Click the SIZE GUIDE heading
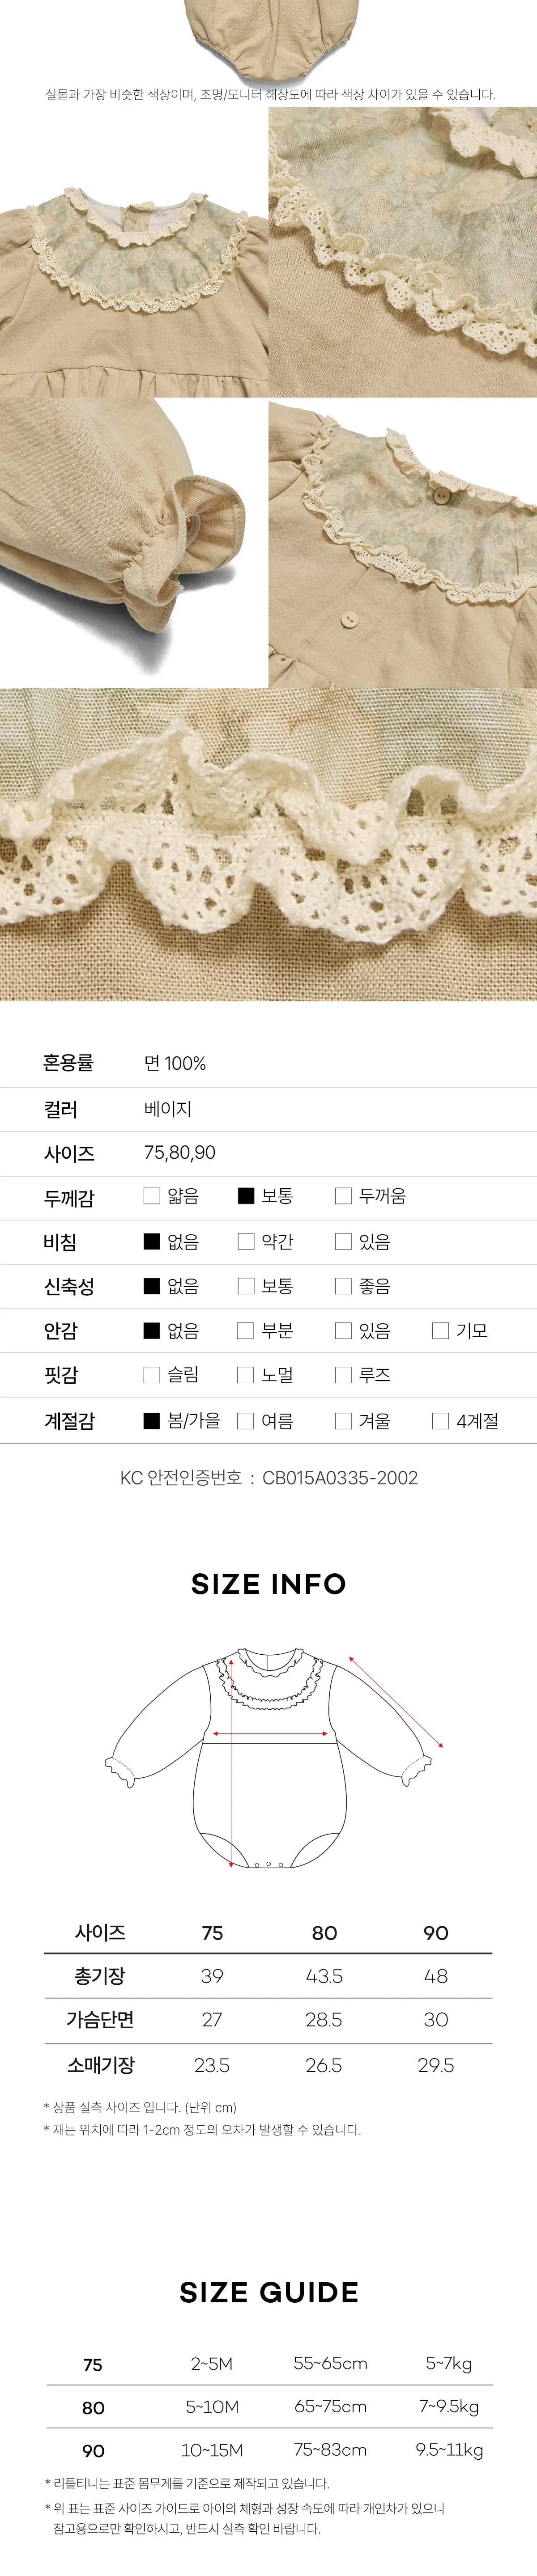The width and height of the screenshot is (537, 2576). coord(268,2292)
